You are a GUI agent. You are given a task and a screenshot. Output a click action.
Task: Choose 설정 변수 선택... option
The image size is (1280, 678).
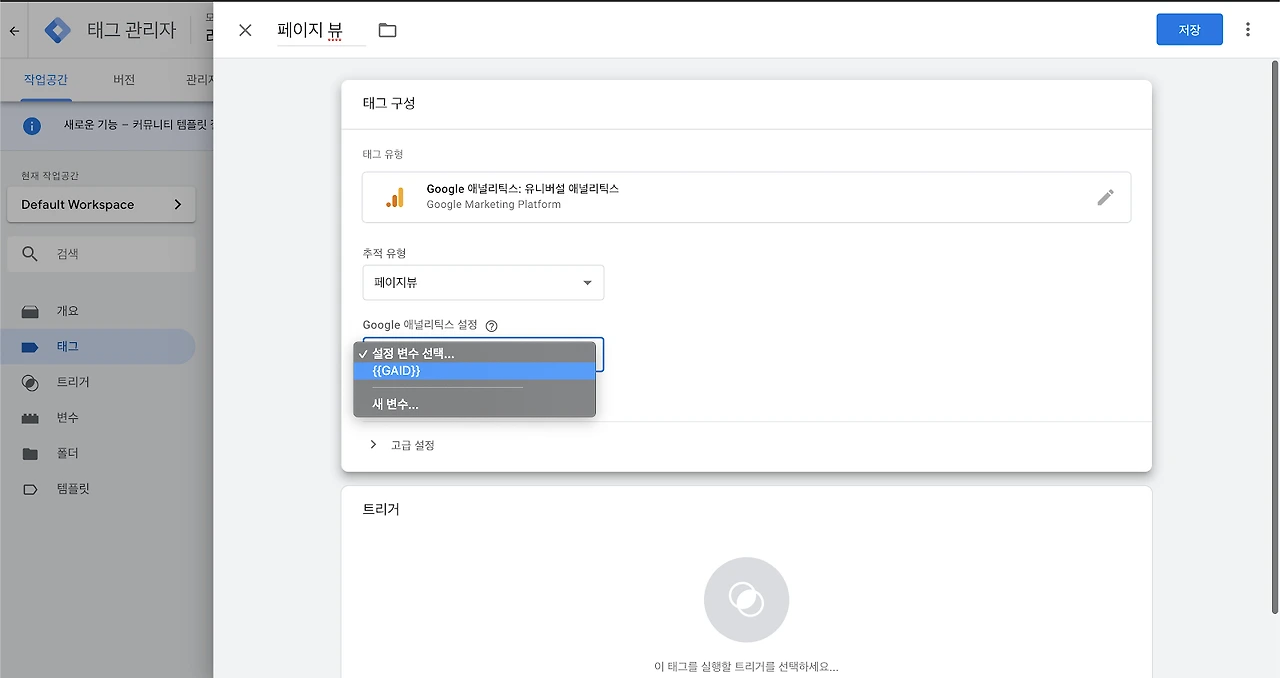(474, 353)
